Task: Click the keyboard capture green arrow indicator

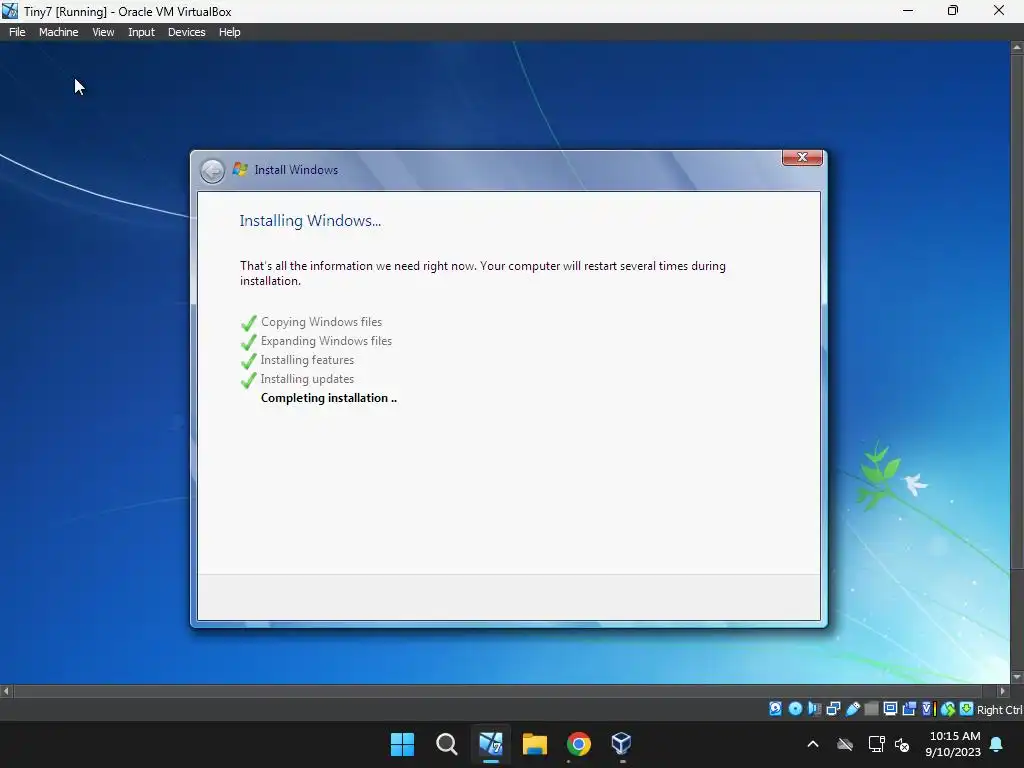Action: click(x=967, y=709)
